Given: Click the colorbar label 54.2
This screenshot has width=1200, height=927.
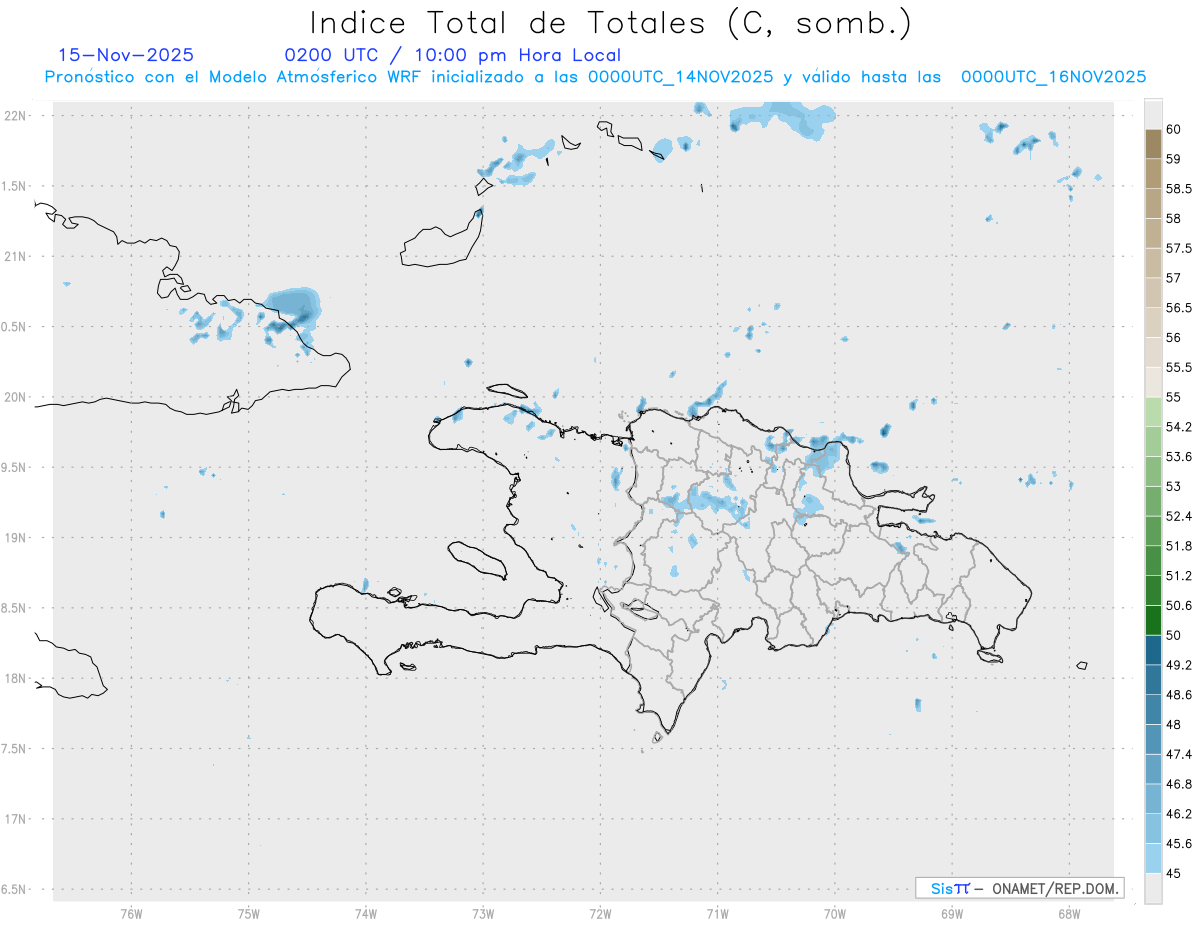Looking at the screenshot, I should point(1178,427).
